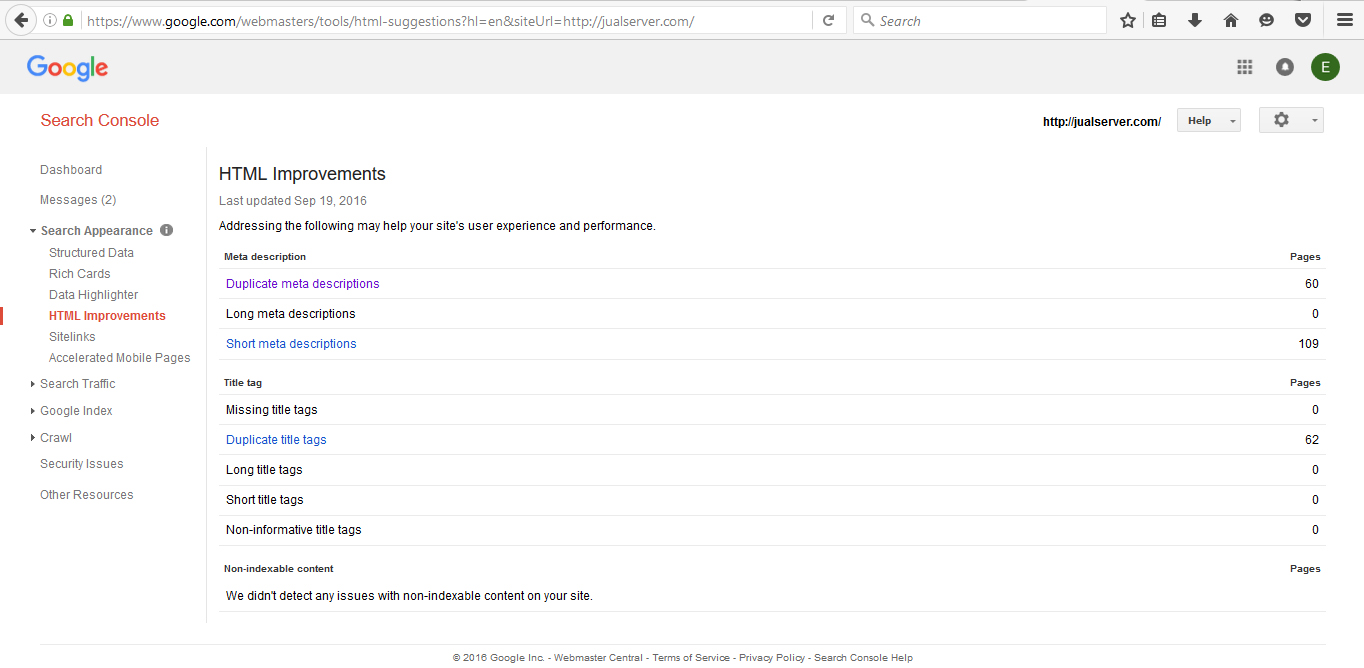
Task: Select Sitelinks in sidebar
Action: point(72,337)
